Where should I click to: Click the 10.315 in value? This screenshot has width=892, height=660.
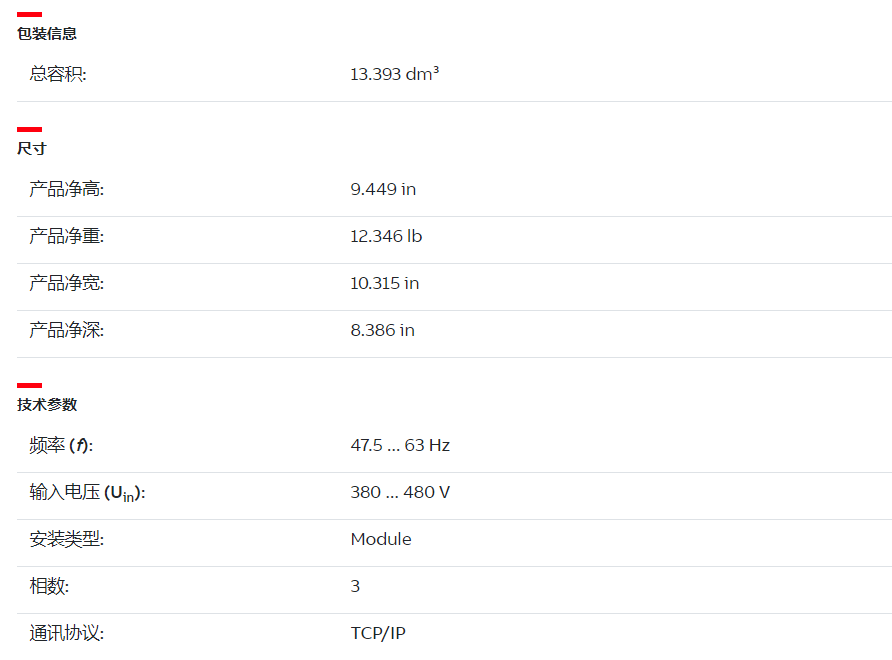[x=385, y=283]
